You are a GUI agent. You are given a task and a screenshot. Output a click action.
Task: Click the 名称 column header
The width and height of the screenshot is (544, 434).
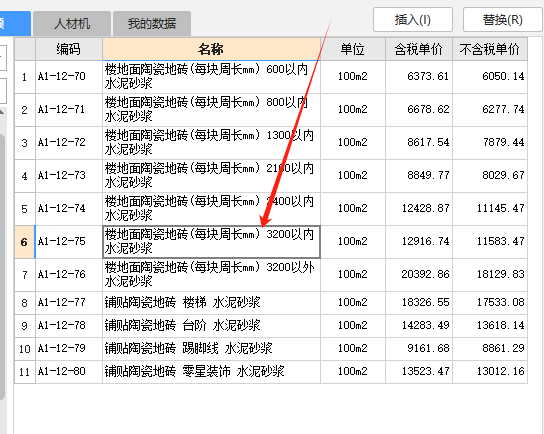(211, 49)
